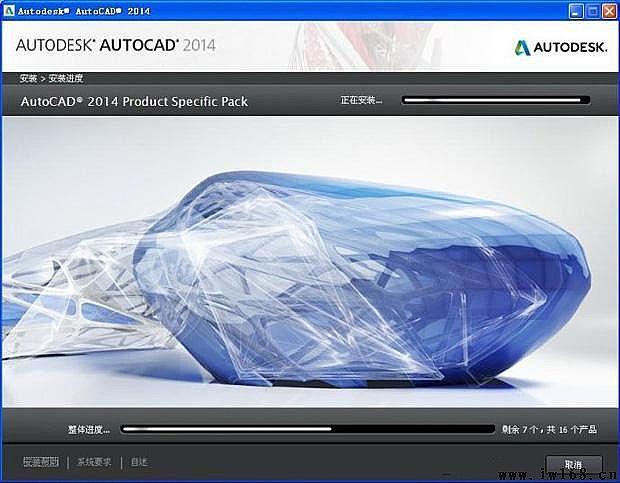Open the 自述 readme link
Image resolution: width=620 pixels, height=483 pixels.
(138, 462)
